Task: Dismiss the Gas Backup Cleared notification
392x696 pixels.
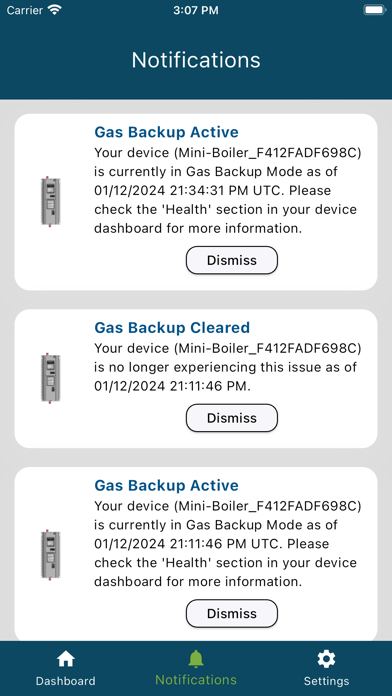Action: [232, 418]
